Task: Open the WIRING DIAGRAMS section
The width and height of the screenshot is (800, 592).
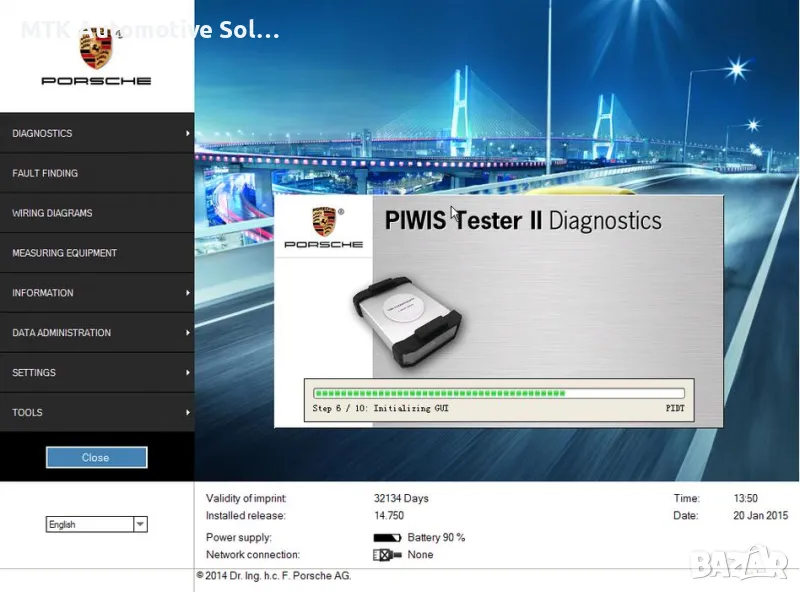Action: [97, 213]
